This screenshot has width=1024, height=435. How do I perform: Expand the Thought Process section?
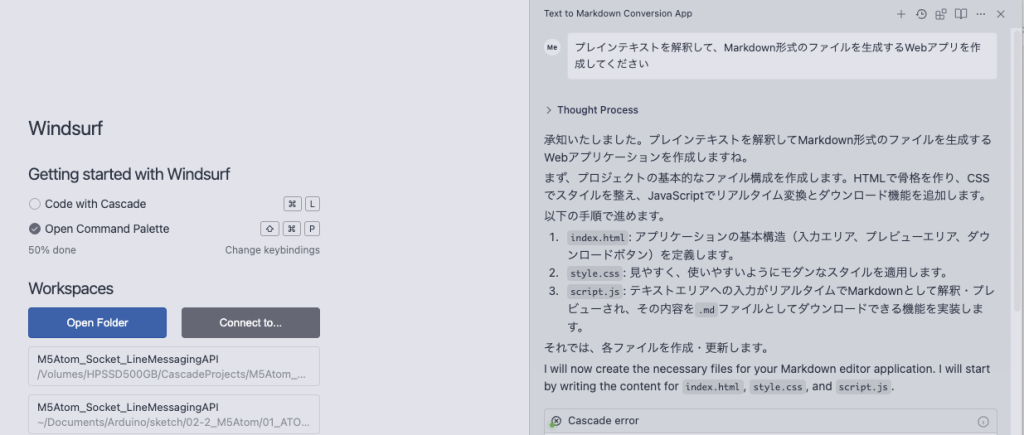coord(592,110)
